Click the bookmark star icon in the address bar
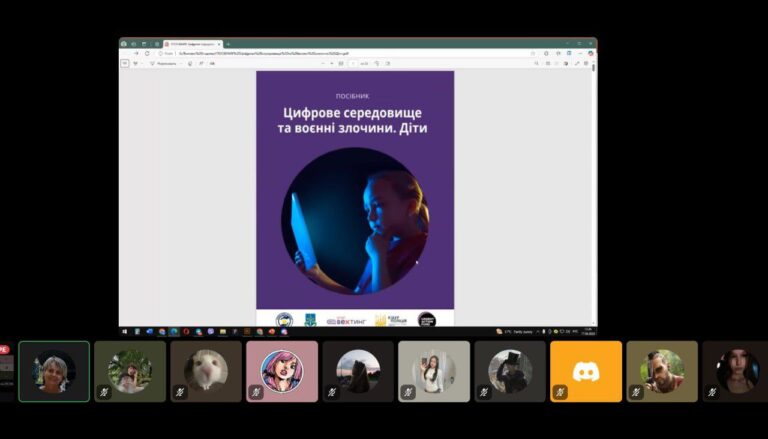This screenshot has height=439, width=768. 533,53
